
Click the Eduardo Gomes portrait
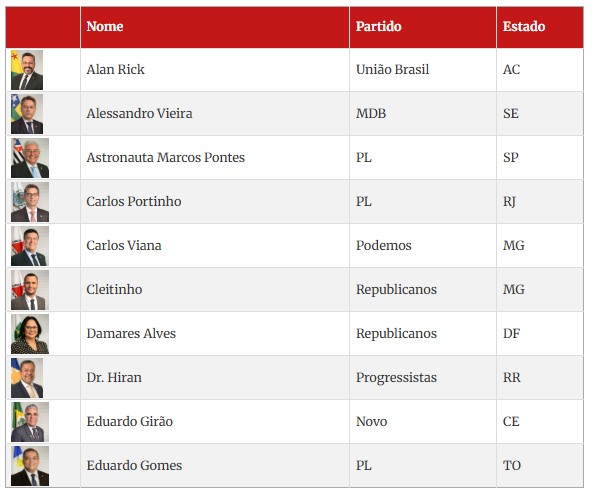tap(30, 466)
